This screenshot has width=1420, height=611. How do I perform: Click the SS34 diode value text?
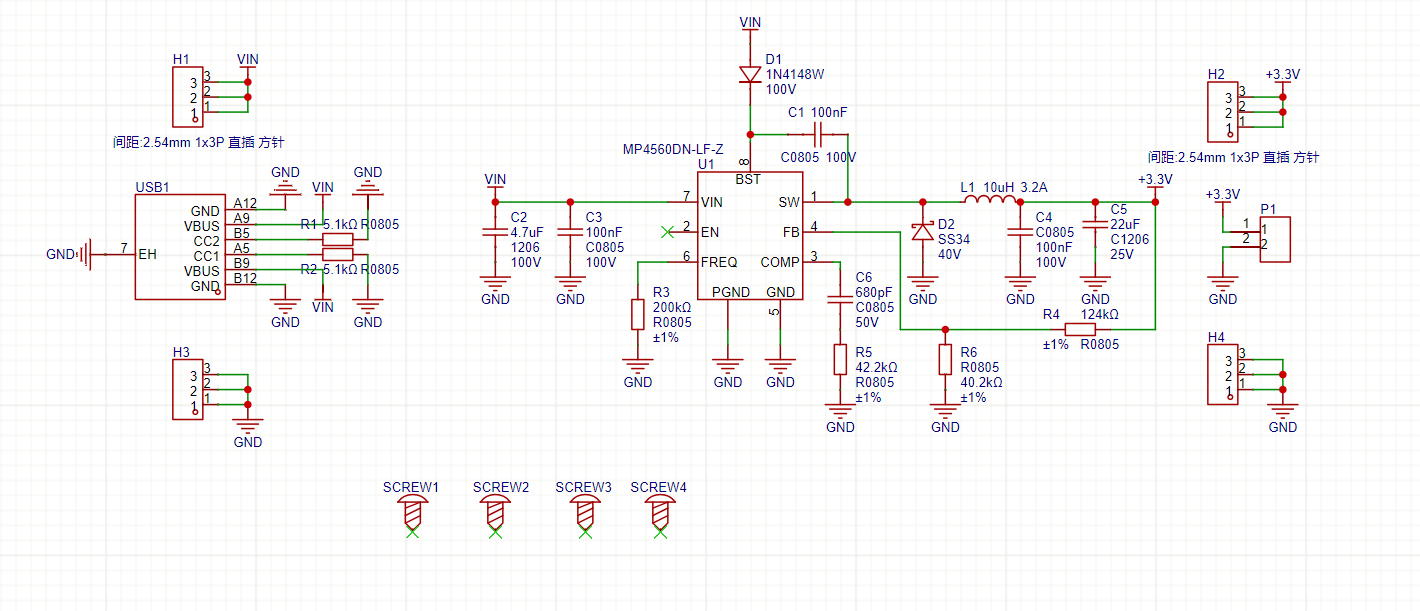(x=954, y=239)
